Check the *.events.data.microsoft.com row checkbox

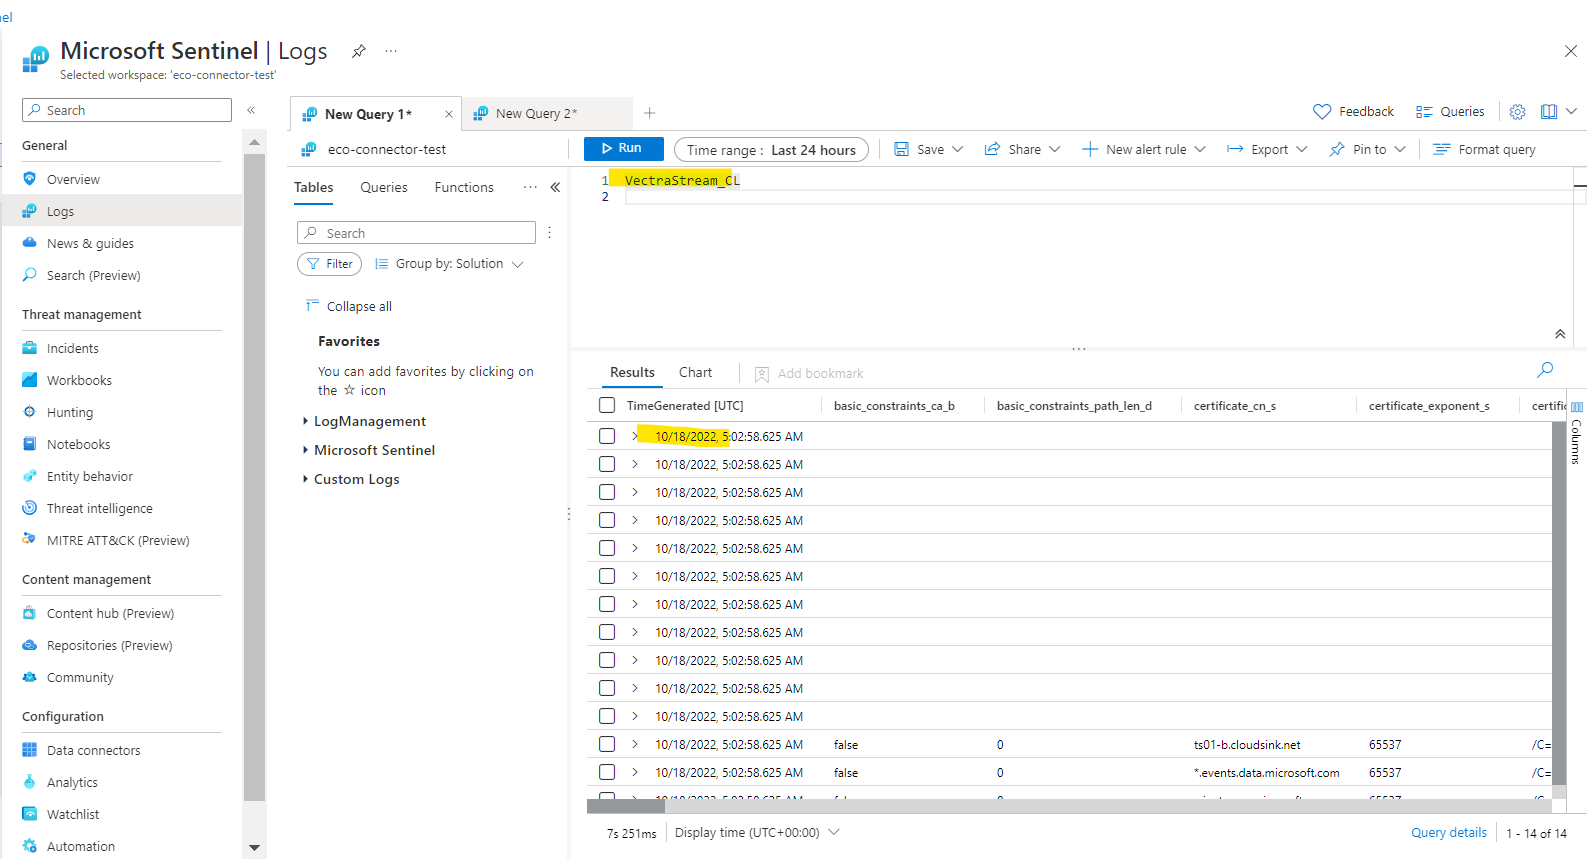(x=607, y=772)
